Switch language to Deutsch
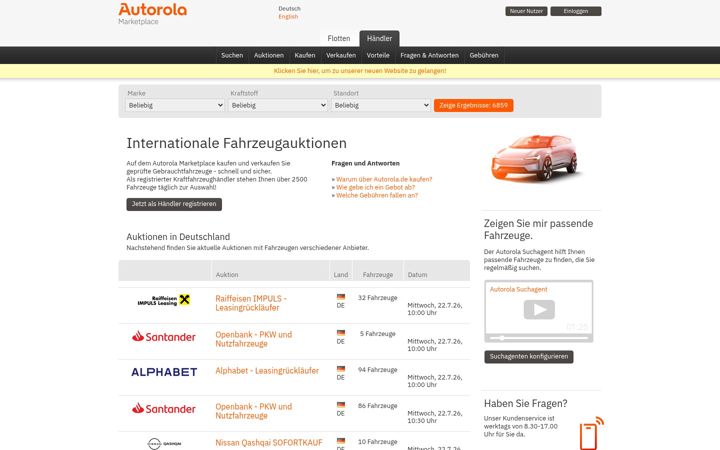Image resolution: width=720 pixels, height=450 pixels. pos(289,9)
